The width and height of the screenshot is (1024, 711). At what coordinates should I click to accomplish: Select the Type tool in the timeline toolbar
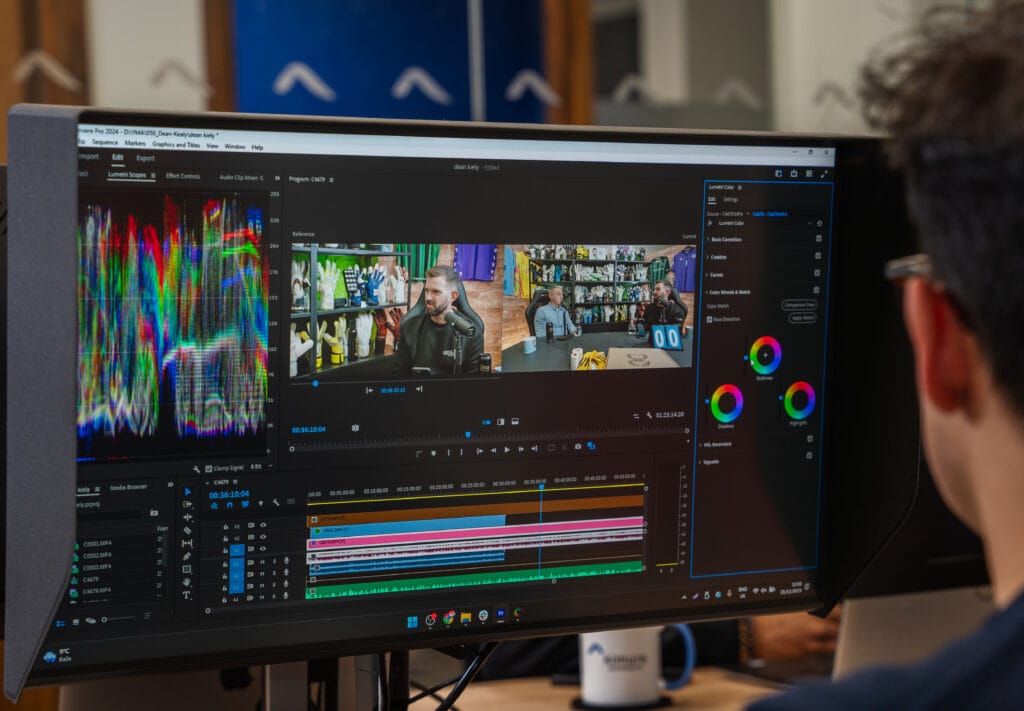coord(186,595)
